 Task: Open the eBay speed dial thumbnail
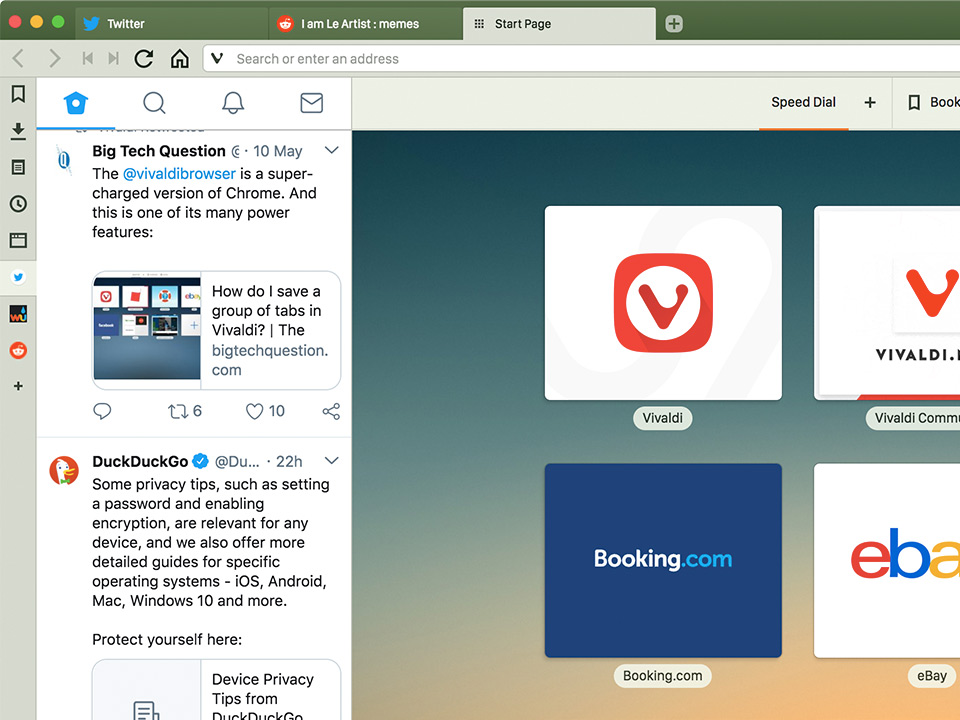coord(887,560)
